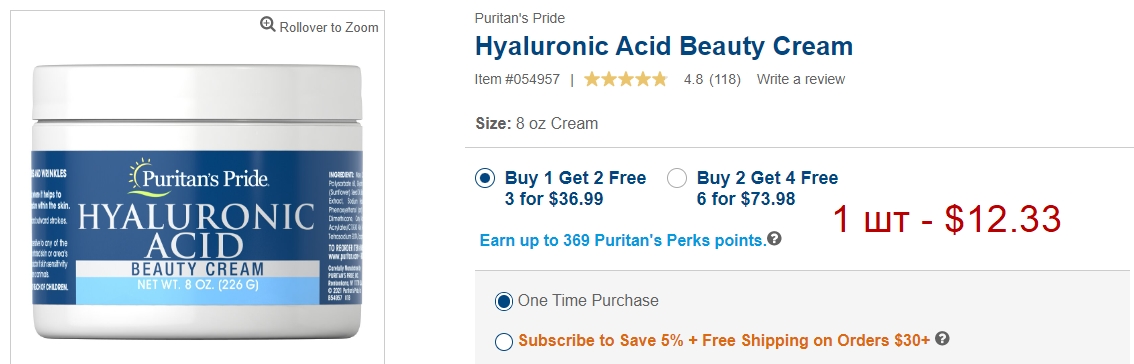This screenshot has width=1134, height=364.
Task: Choose Subscribe to Save 5% radio button
Action: [x=504, y=342]
